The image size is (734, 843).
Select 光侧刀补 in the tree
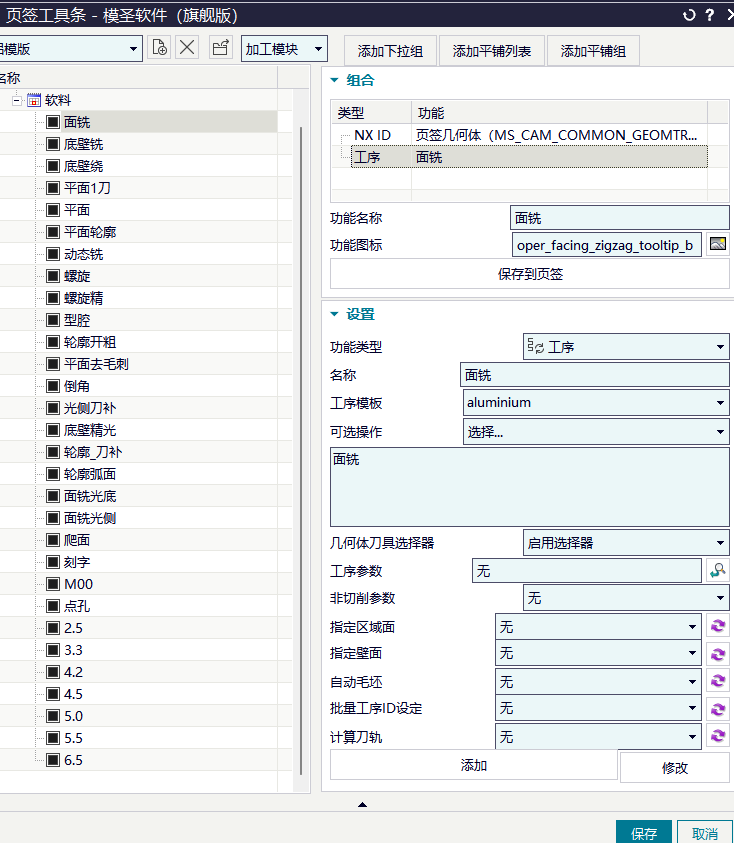[x=90, y=408]
